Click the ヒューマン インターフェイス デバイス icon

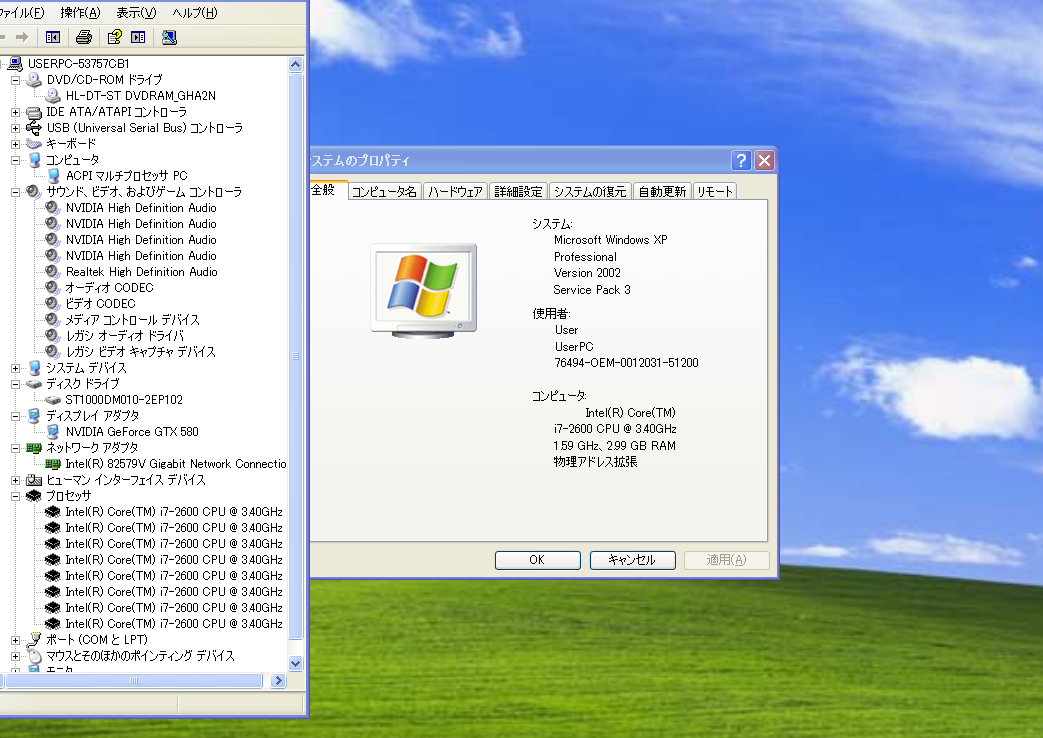(x=34, y=480)
